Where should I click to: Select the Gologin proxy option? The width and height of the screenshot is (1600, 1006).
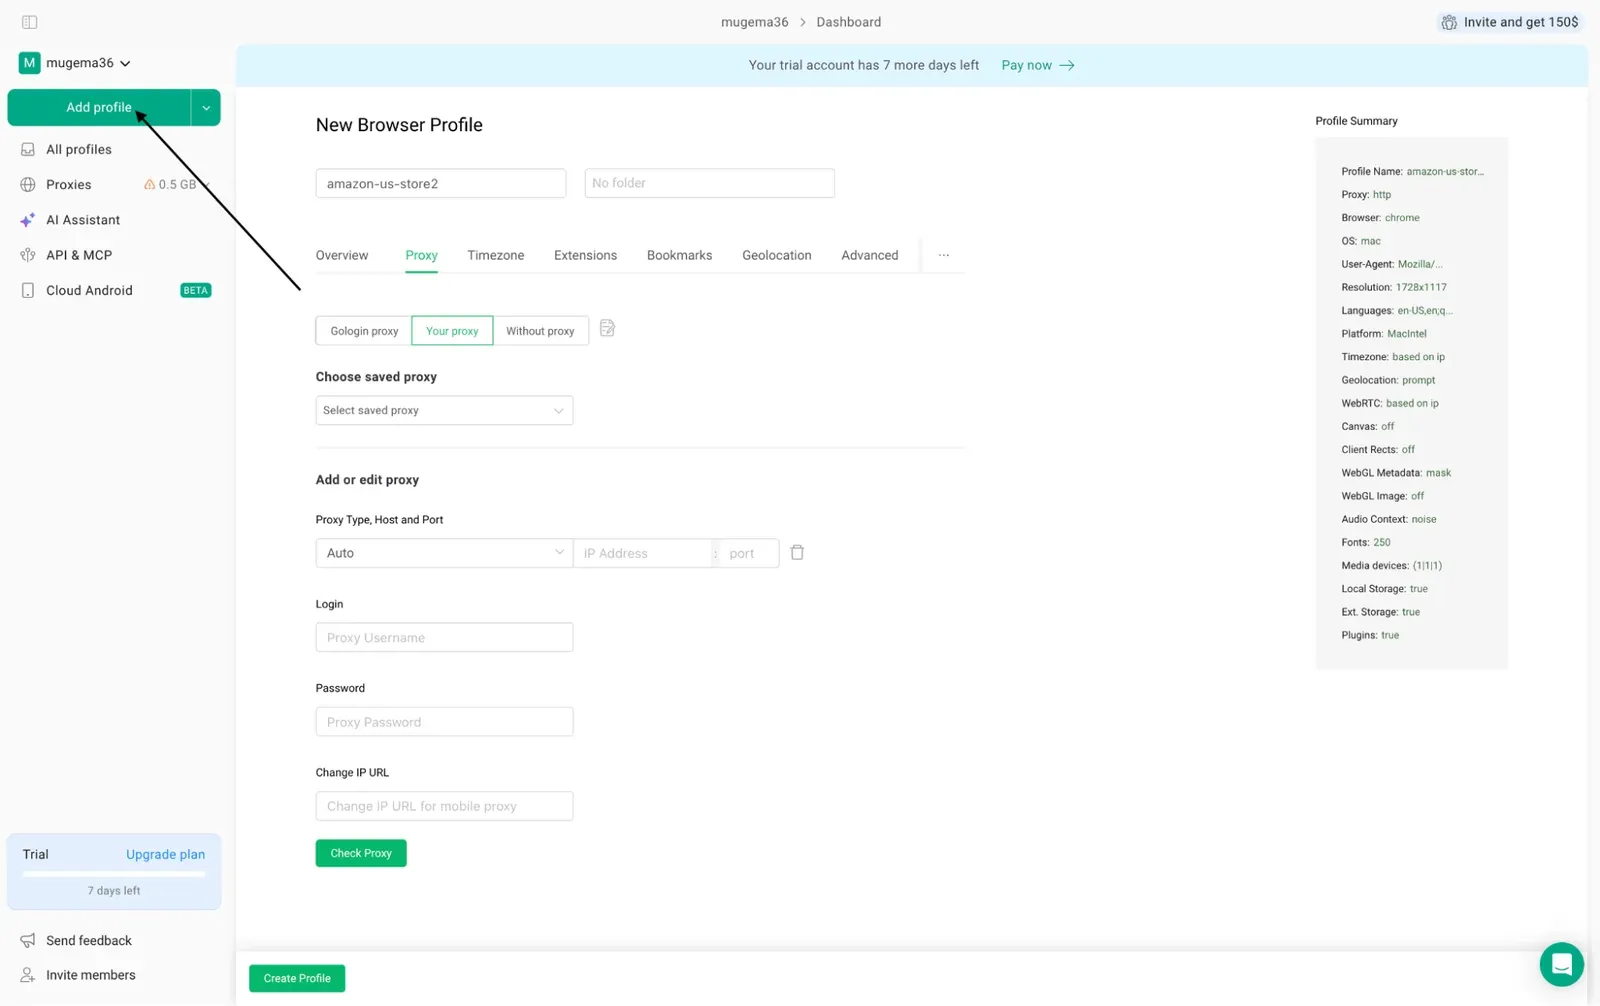click(364, 331)
